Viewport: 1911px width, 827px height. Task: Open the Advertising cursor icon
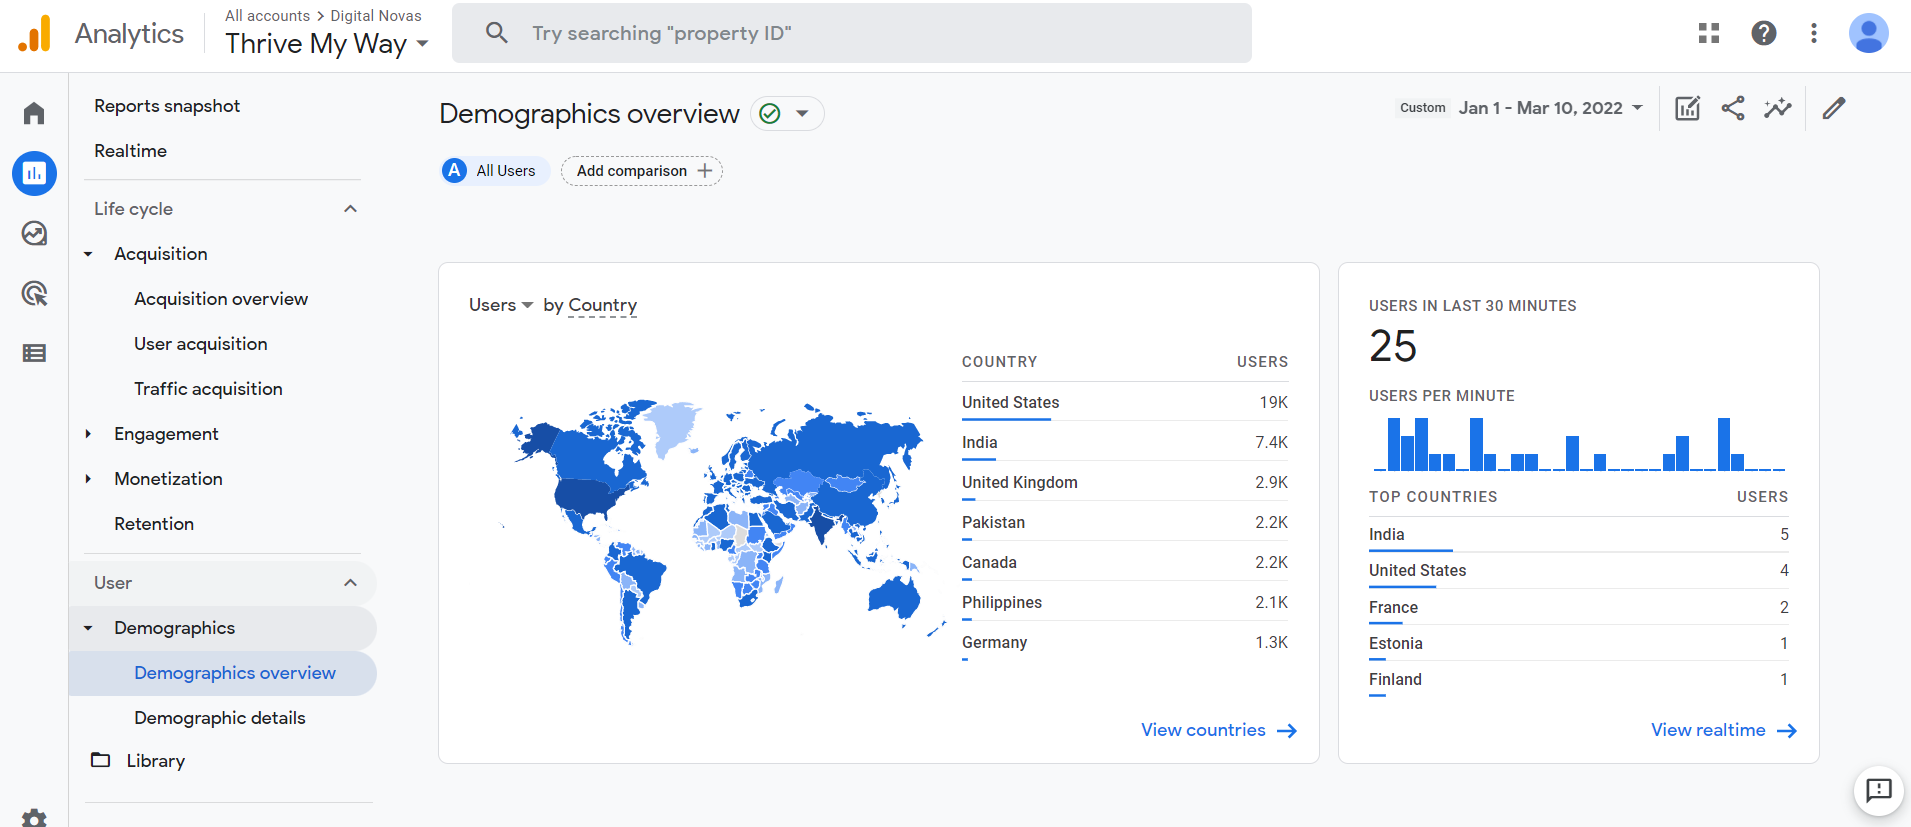pos(34,293)
